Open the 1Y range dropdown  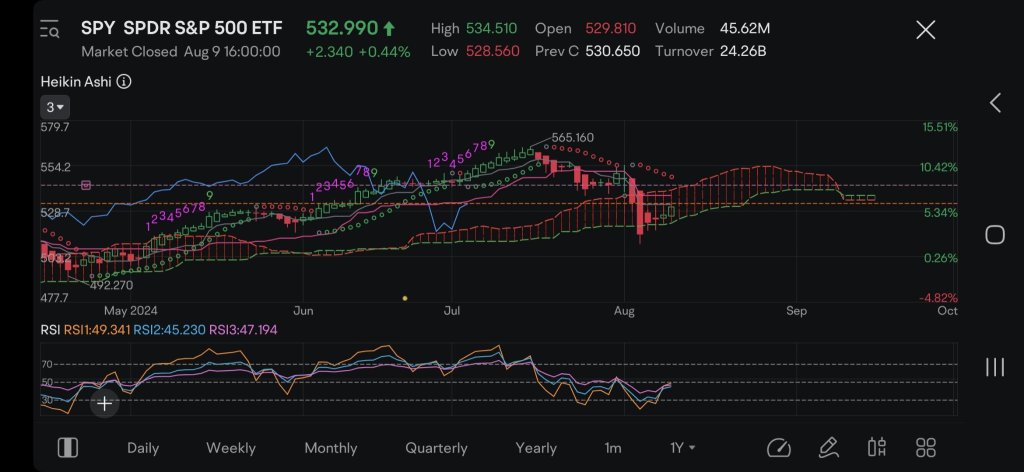click(682, 448)
